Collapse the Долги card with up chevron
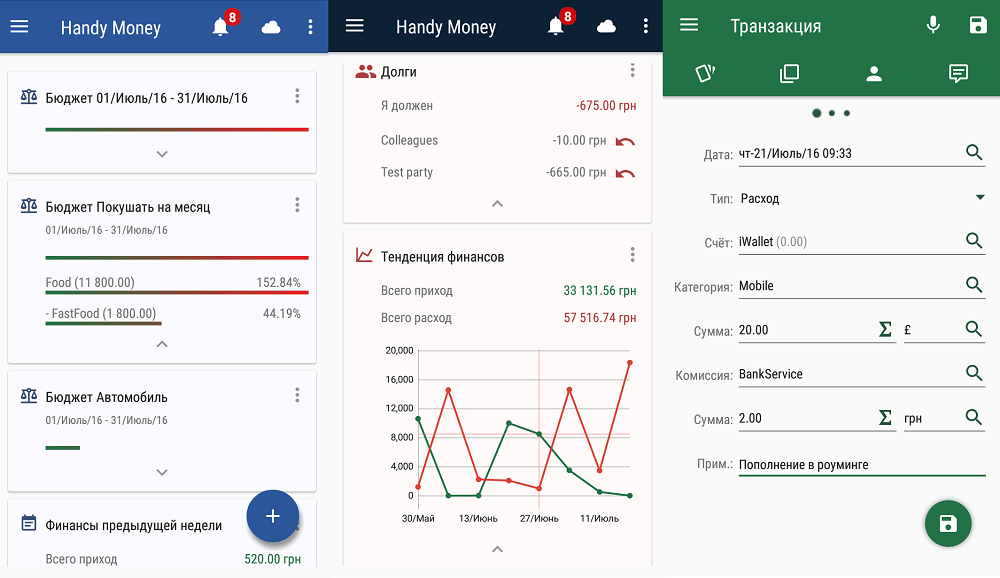The height and width of the screenshot is (578, 1000). coord(497,204)
